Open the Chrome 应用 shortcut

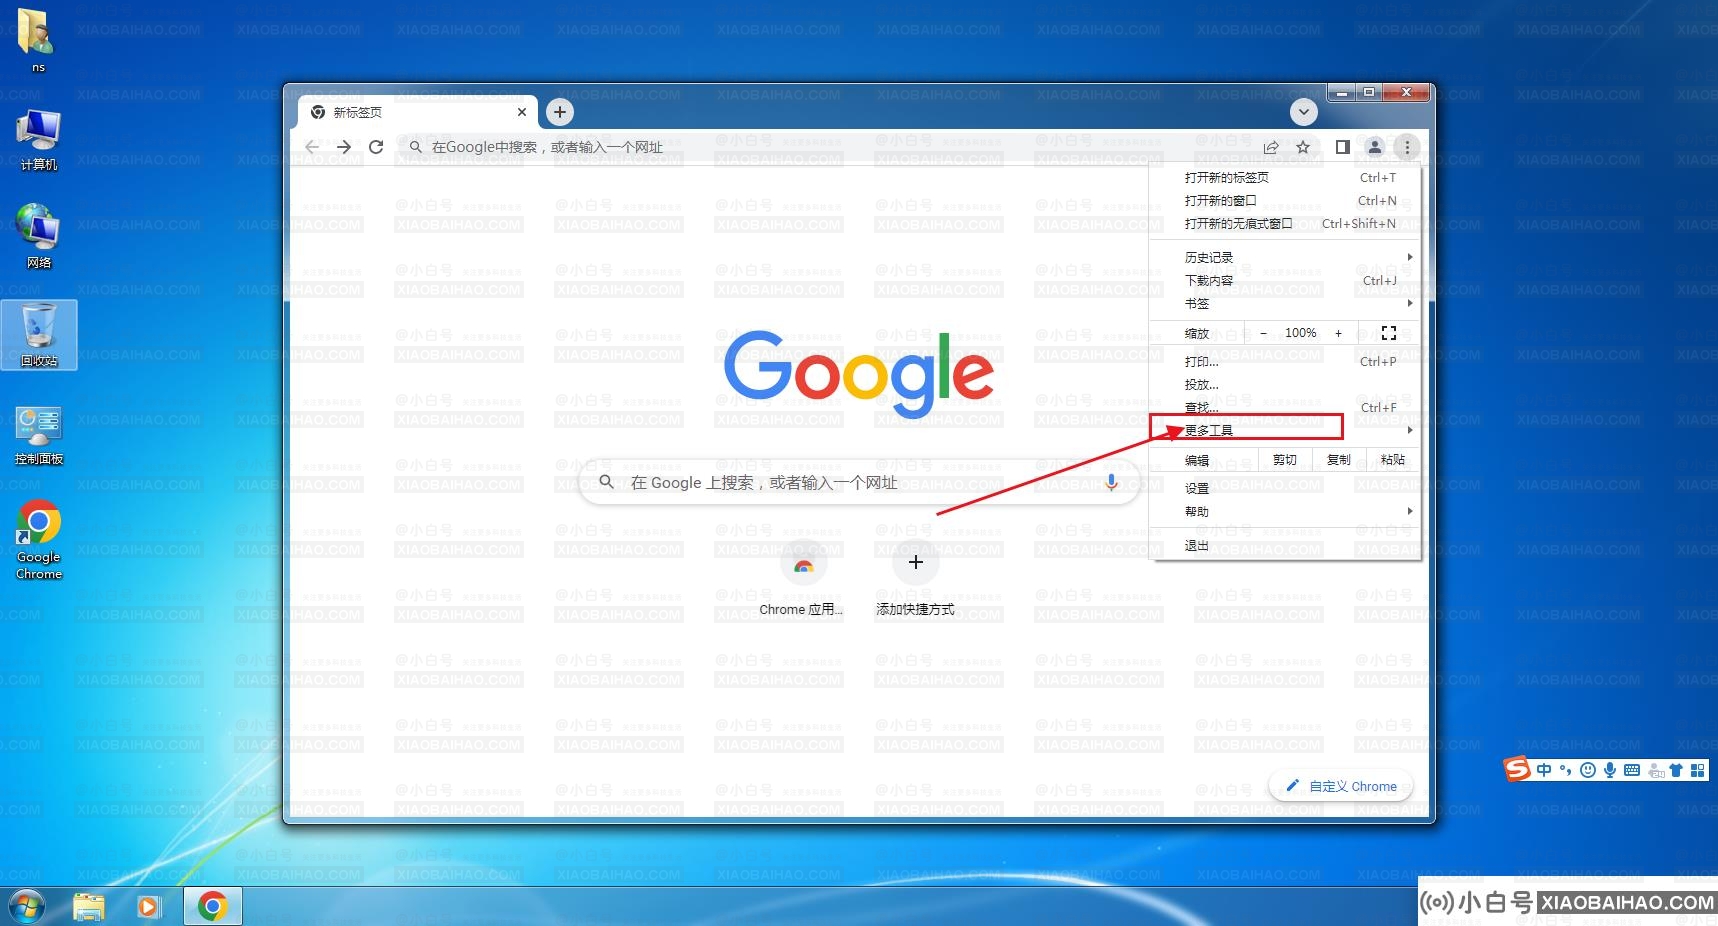pos(802,579)
